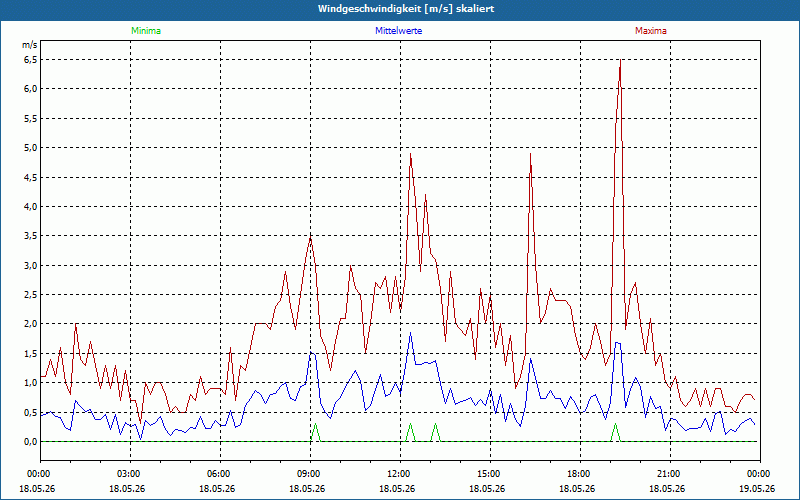Screen dimensions: 800x500
Task: Click the 03:00 time axis label
Action: point(131,474)
